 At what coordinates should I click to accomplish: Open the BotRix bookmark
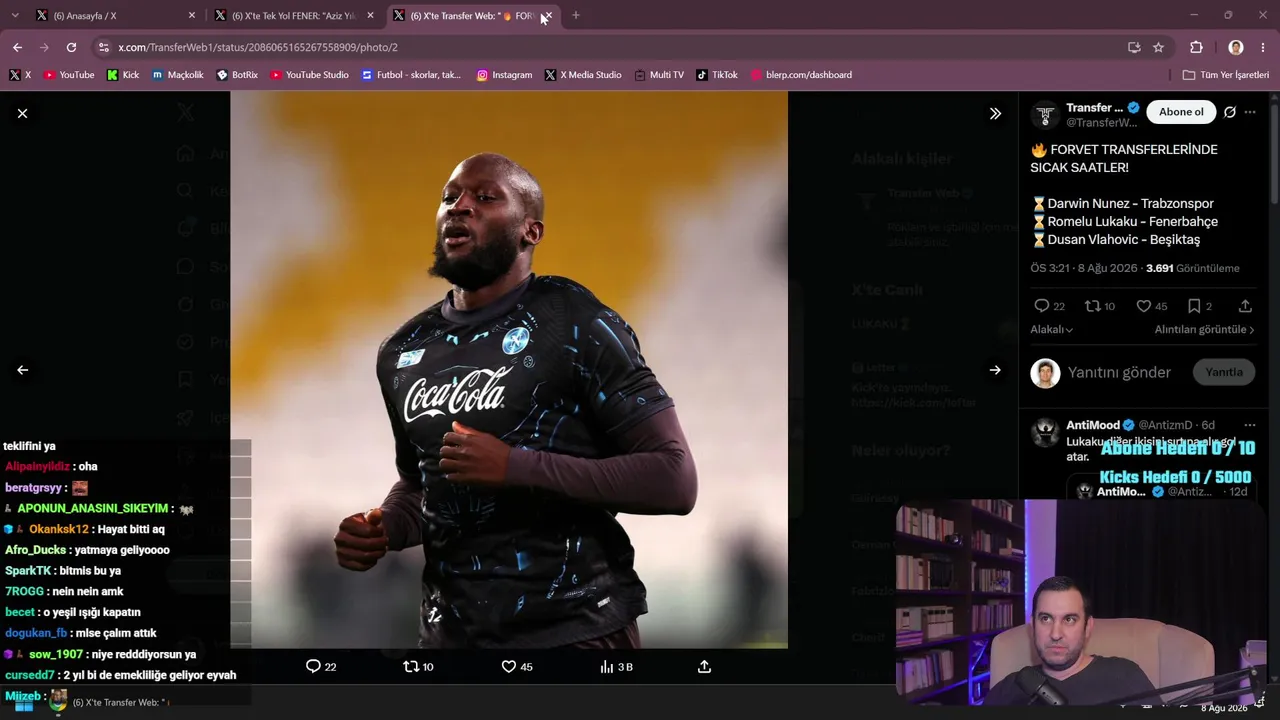tap(237, 75)
